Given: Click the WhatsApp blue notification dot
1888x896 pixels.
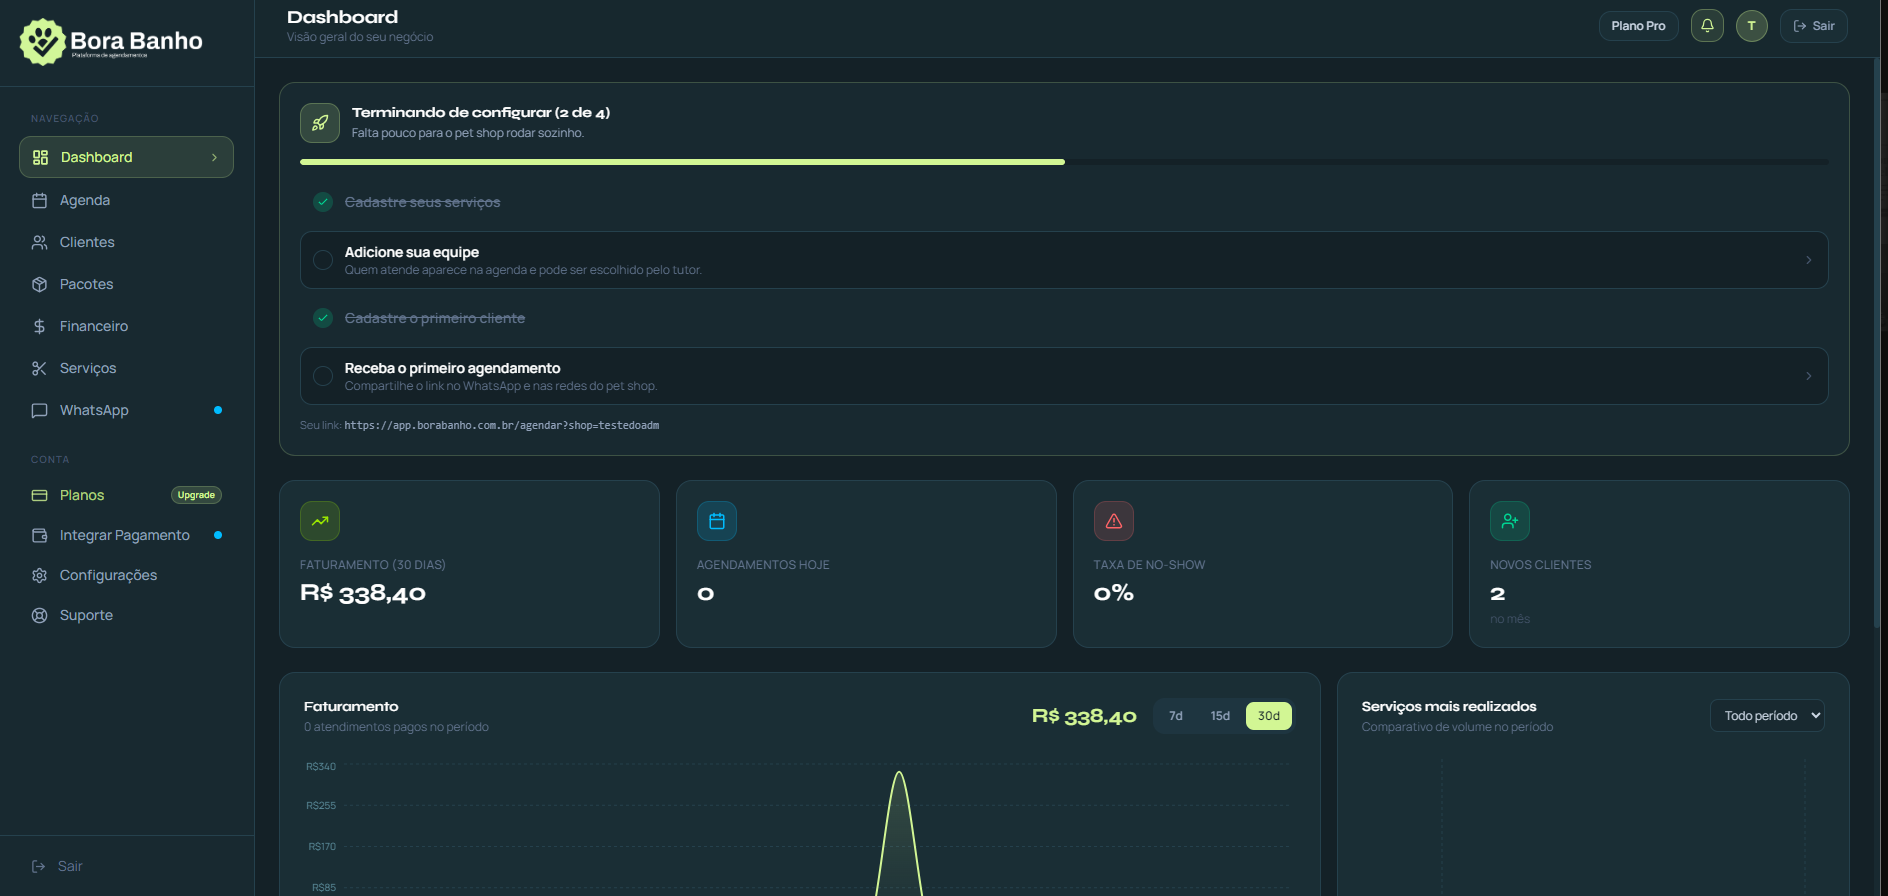Looking at the screenshot, I should pos(218,410).
